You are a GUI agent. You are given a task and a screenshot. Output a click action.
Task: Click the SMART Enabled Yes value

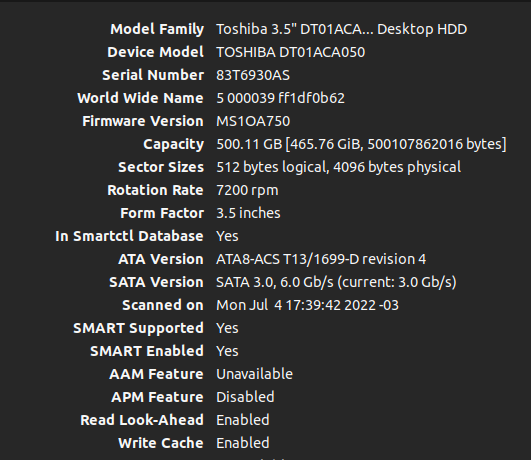pyautogui.click(x=227, y=351)
